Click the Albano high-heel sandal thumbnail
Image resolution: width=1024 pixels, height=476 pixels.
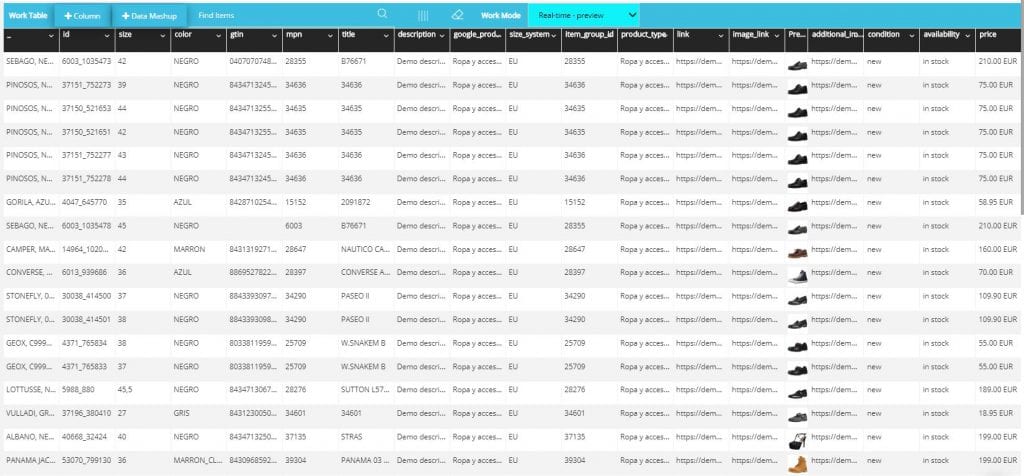click(797, 439)
